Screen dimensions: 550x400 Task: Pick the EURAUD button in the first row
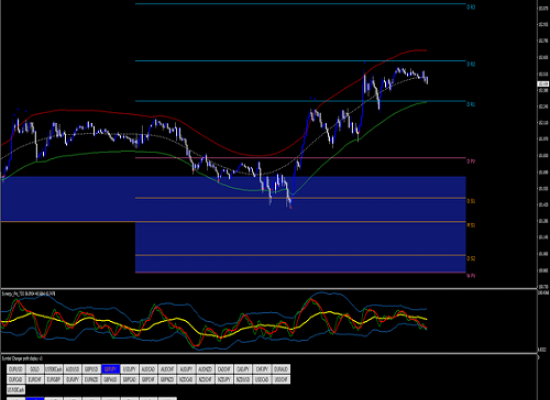click(x=281, y=369)
